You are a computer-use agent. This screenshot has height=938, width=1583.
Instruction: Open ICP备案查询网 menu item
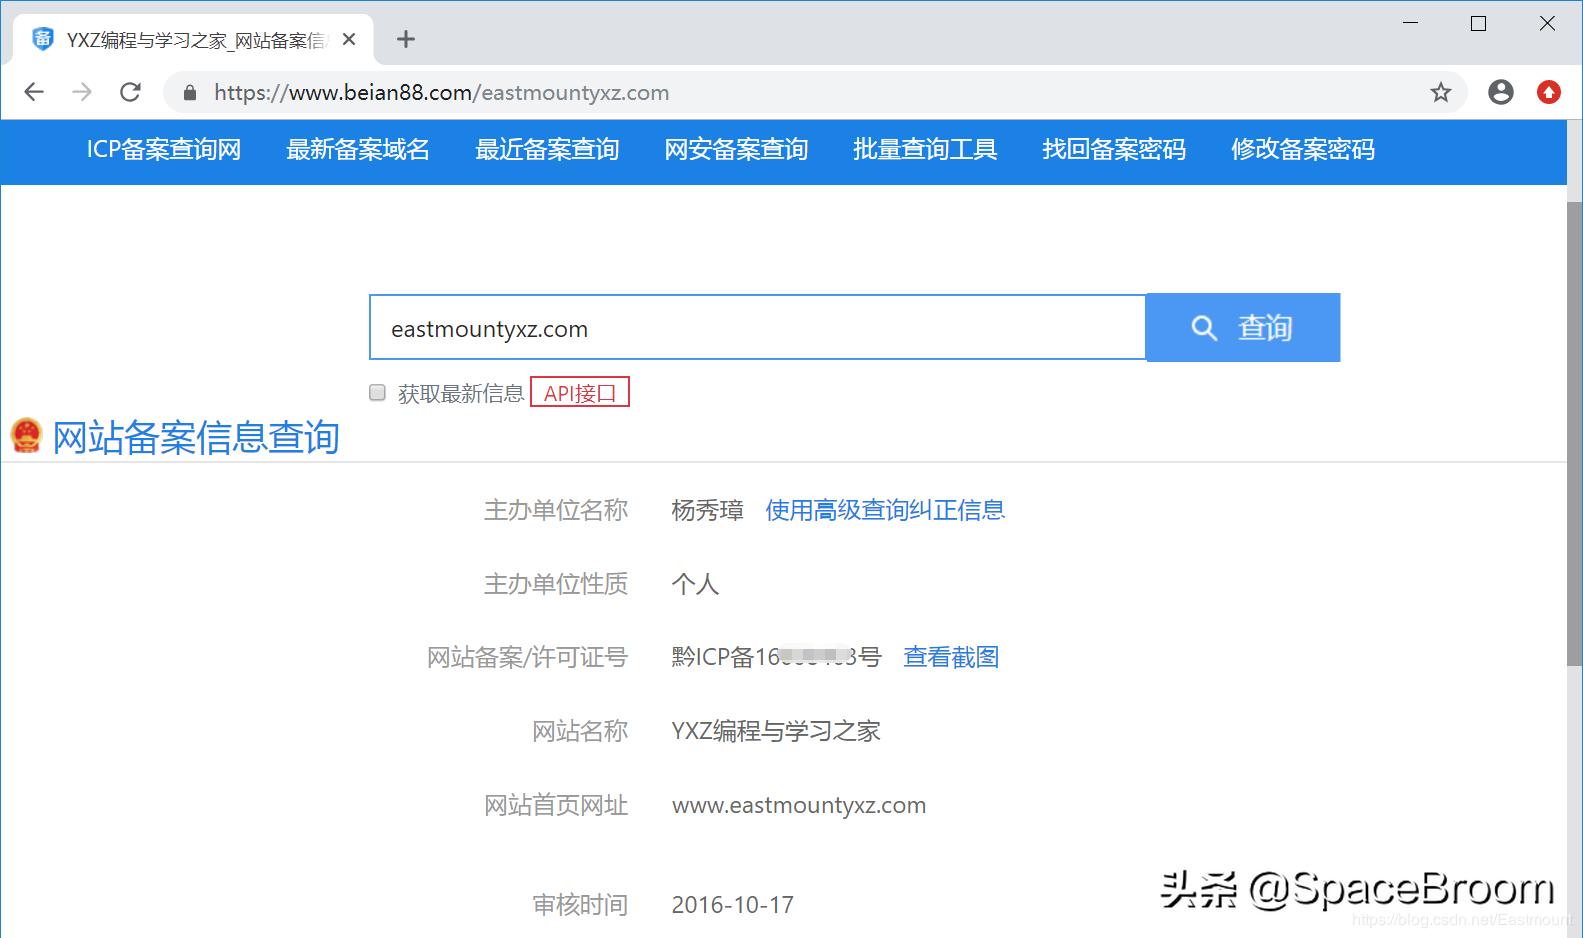[x=164, y=150]
